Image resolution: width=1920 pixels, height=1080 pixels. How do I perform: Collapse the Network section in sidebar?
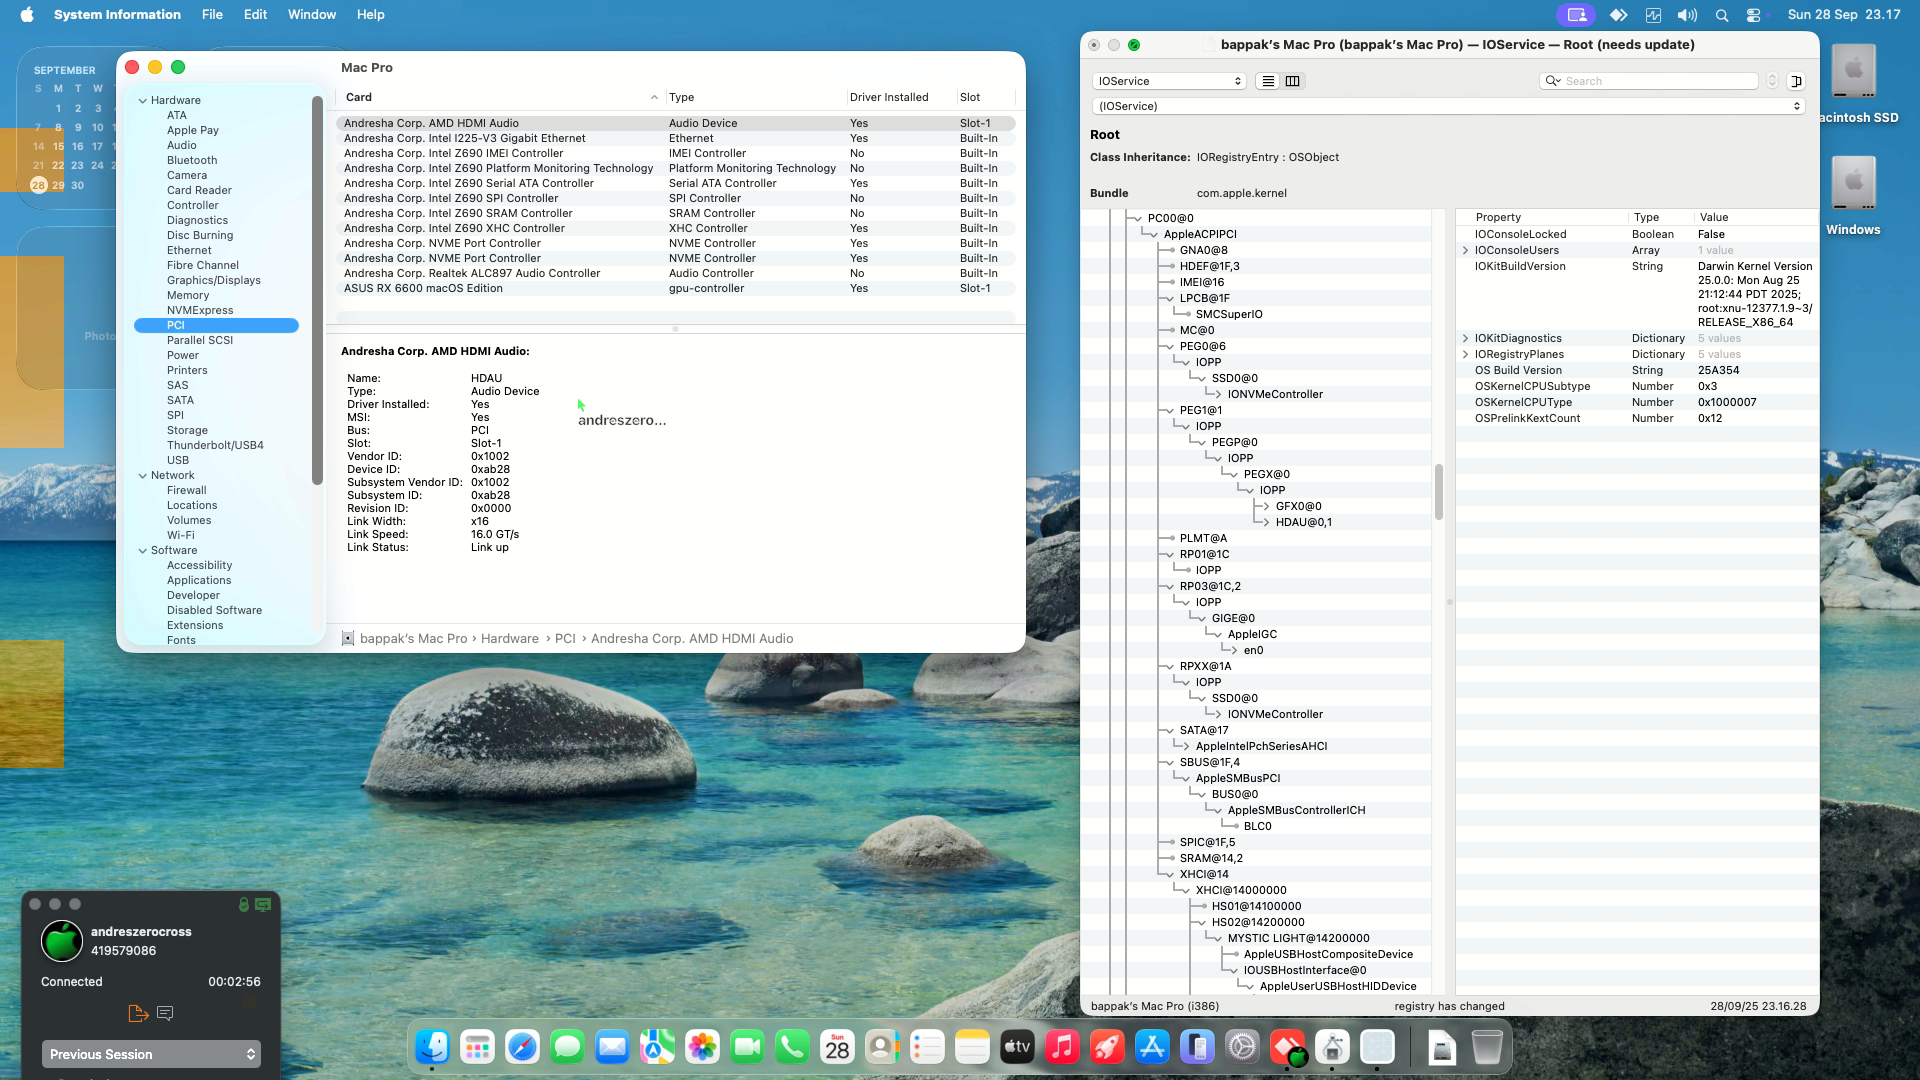click(143, 475)
